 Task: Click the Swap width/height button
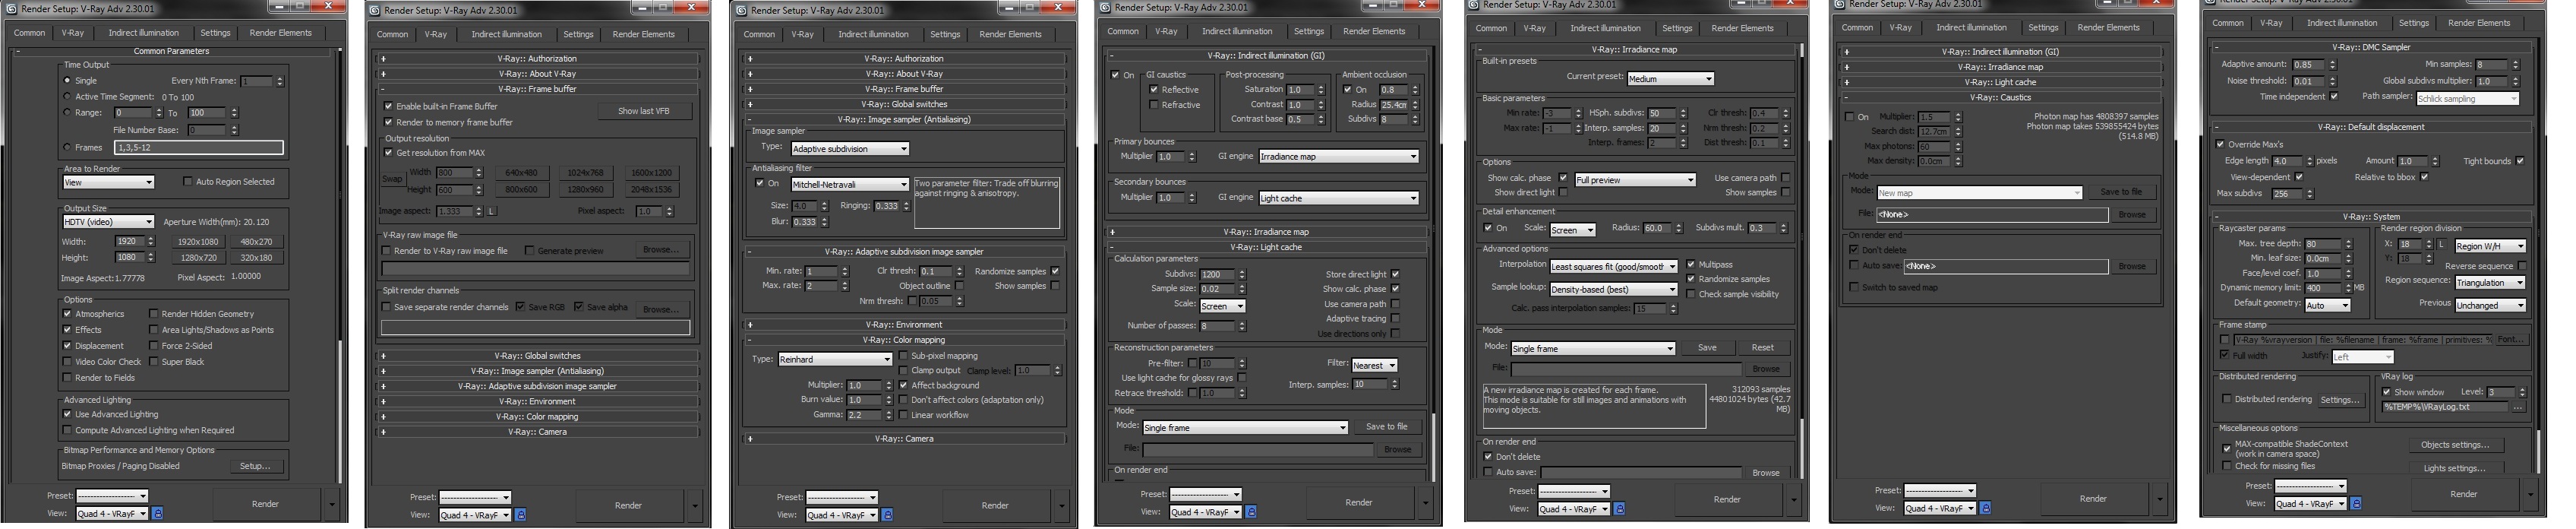391,180
